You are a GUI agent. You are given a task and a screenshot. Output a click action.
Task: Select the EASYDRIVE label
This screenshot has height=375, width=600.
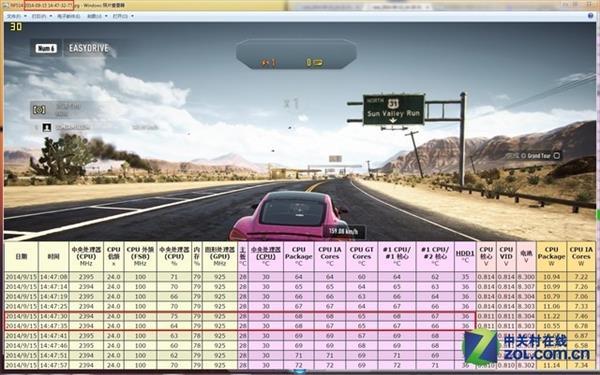tap(89, 48)
